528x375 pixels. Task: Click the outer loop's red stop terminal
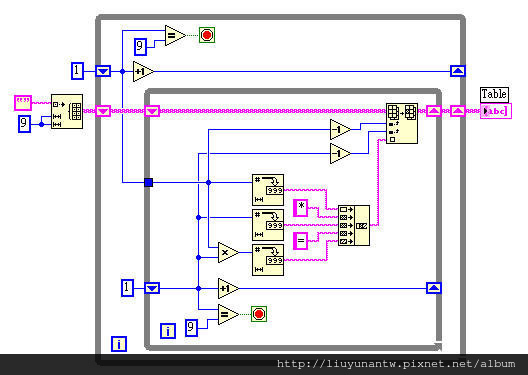(207, 35)
